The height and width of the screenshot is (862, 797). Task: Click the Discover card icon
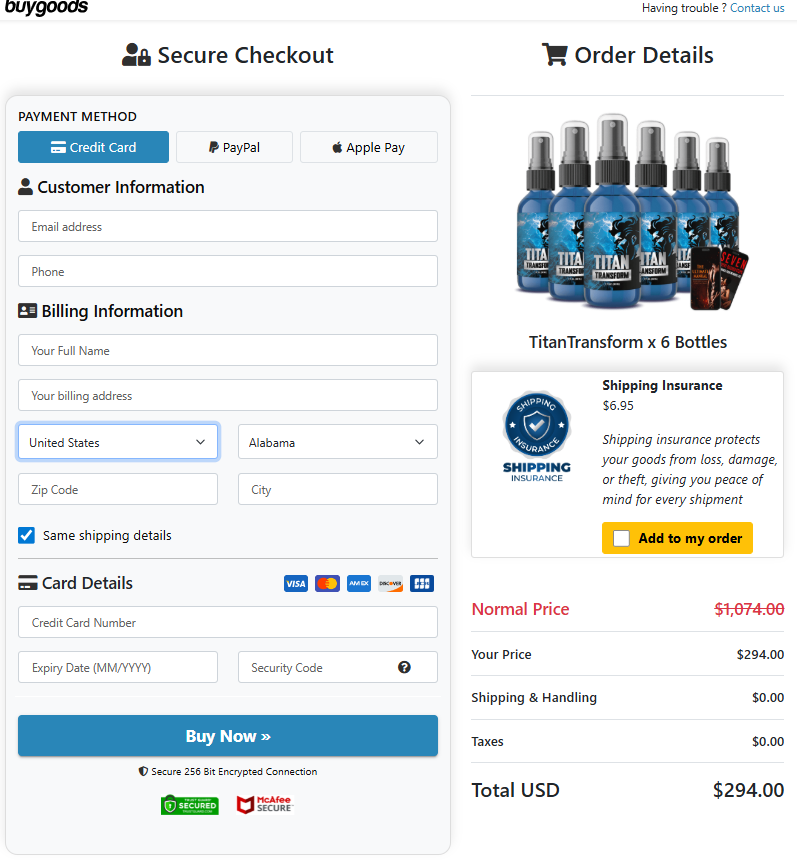pyautogui.click(x=390, y=583)
